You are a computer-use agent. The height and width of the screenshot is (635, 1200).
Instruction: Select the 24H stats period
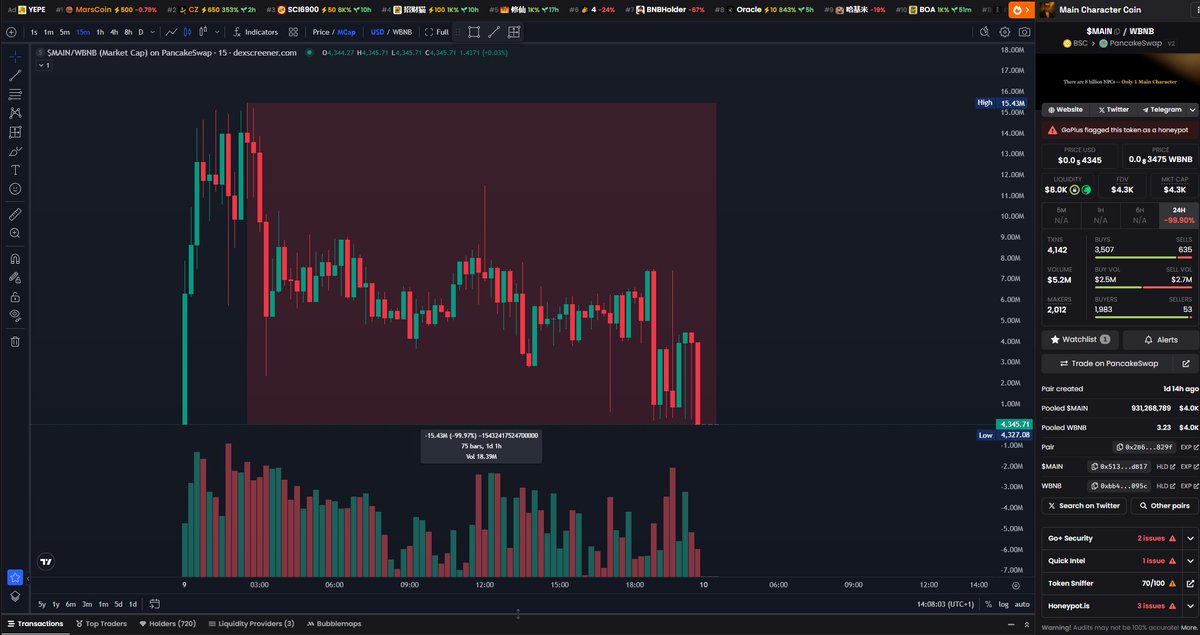[1177, 214]
